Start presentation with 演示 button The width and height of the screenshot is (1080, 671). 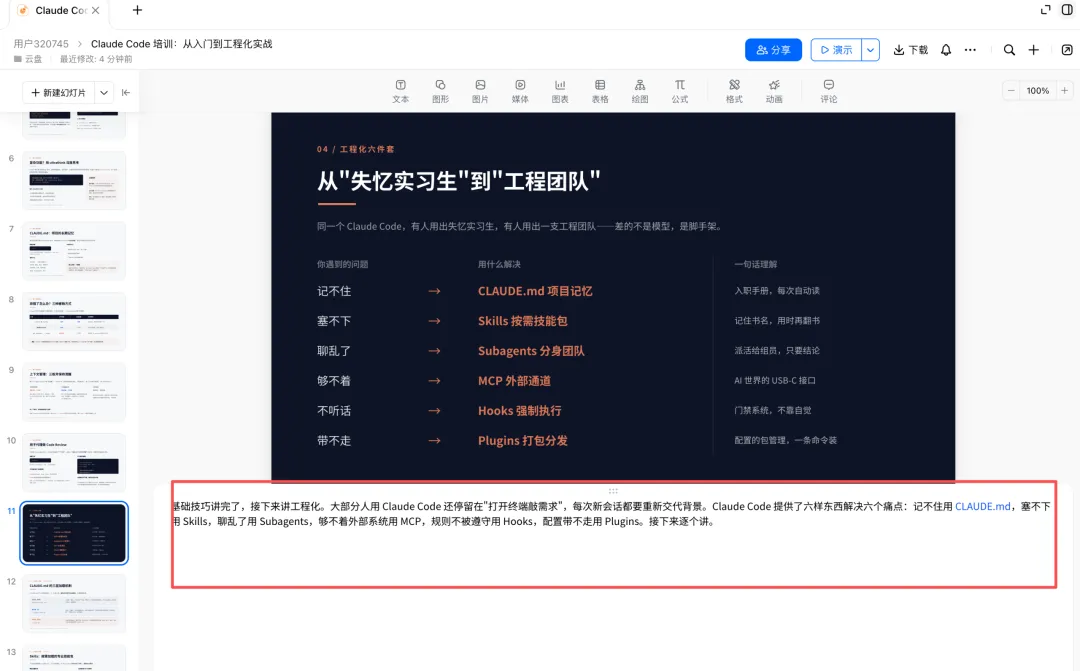coord(835,50)
